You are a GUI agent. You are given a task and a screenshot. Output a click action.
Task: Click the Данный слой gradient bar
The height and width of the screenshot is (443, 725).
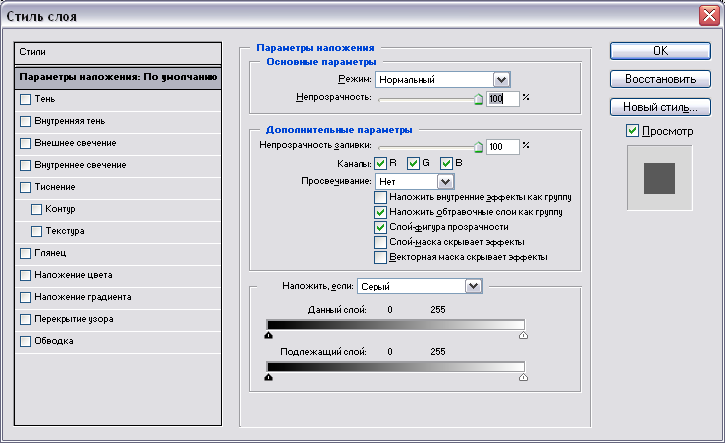[x=396, y=325]
